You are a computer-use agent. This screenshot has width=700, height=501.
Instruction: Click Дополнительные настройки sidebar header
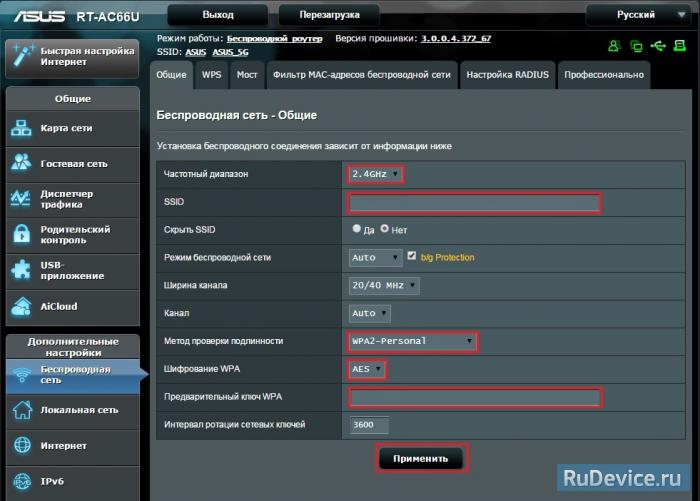73,347
